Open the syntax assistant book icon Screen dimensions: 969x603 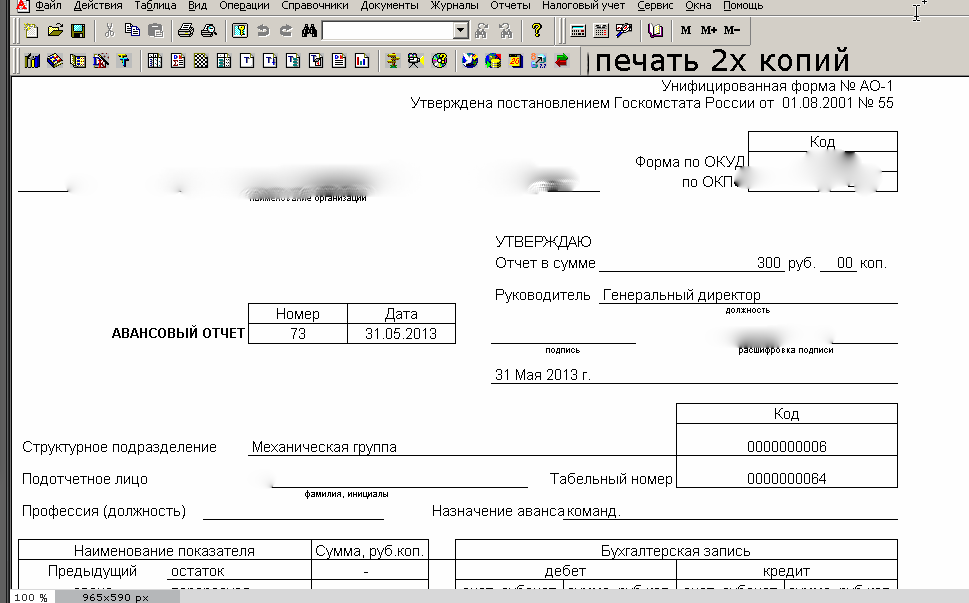point(655,31)
